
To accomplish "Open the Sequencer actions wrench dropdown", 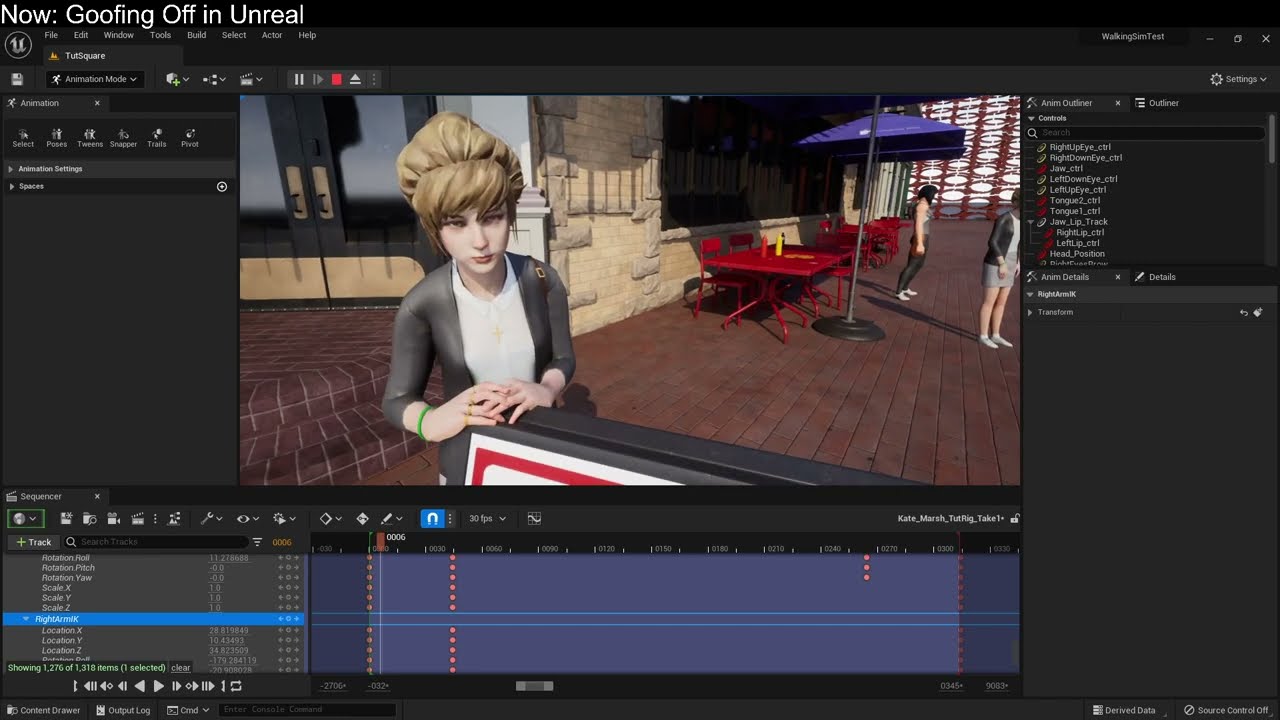I will pos(213,518).
